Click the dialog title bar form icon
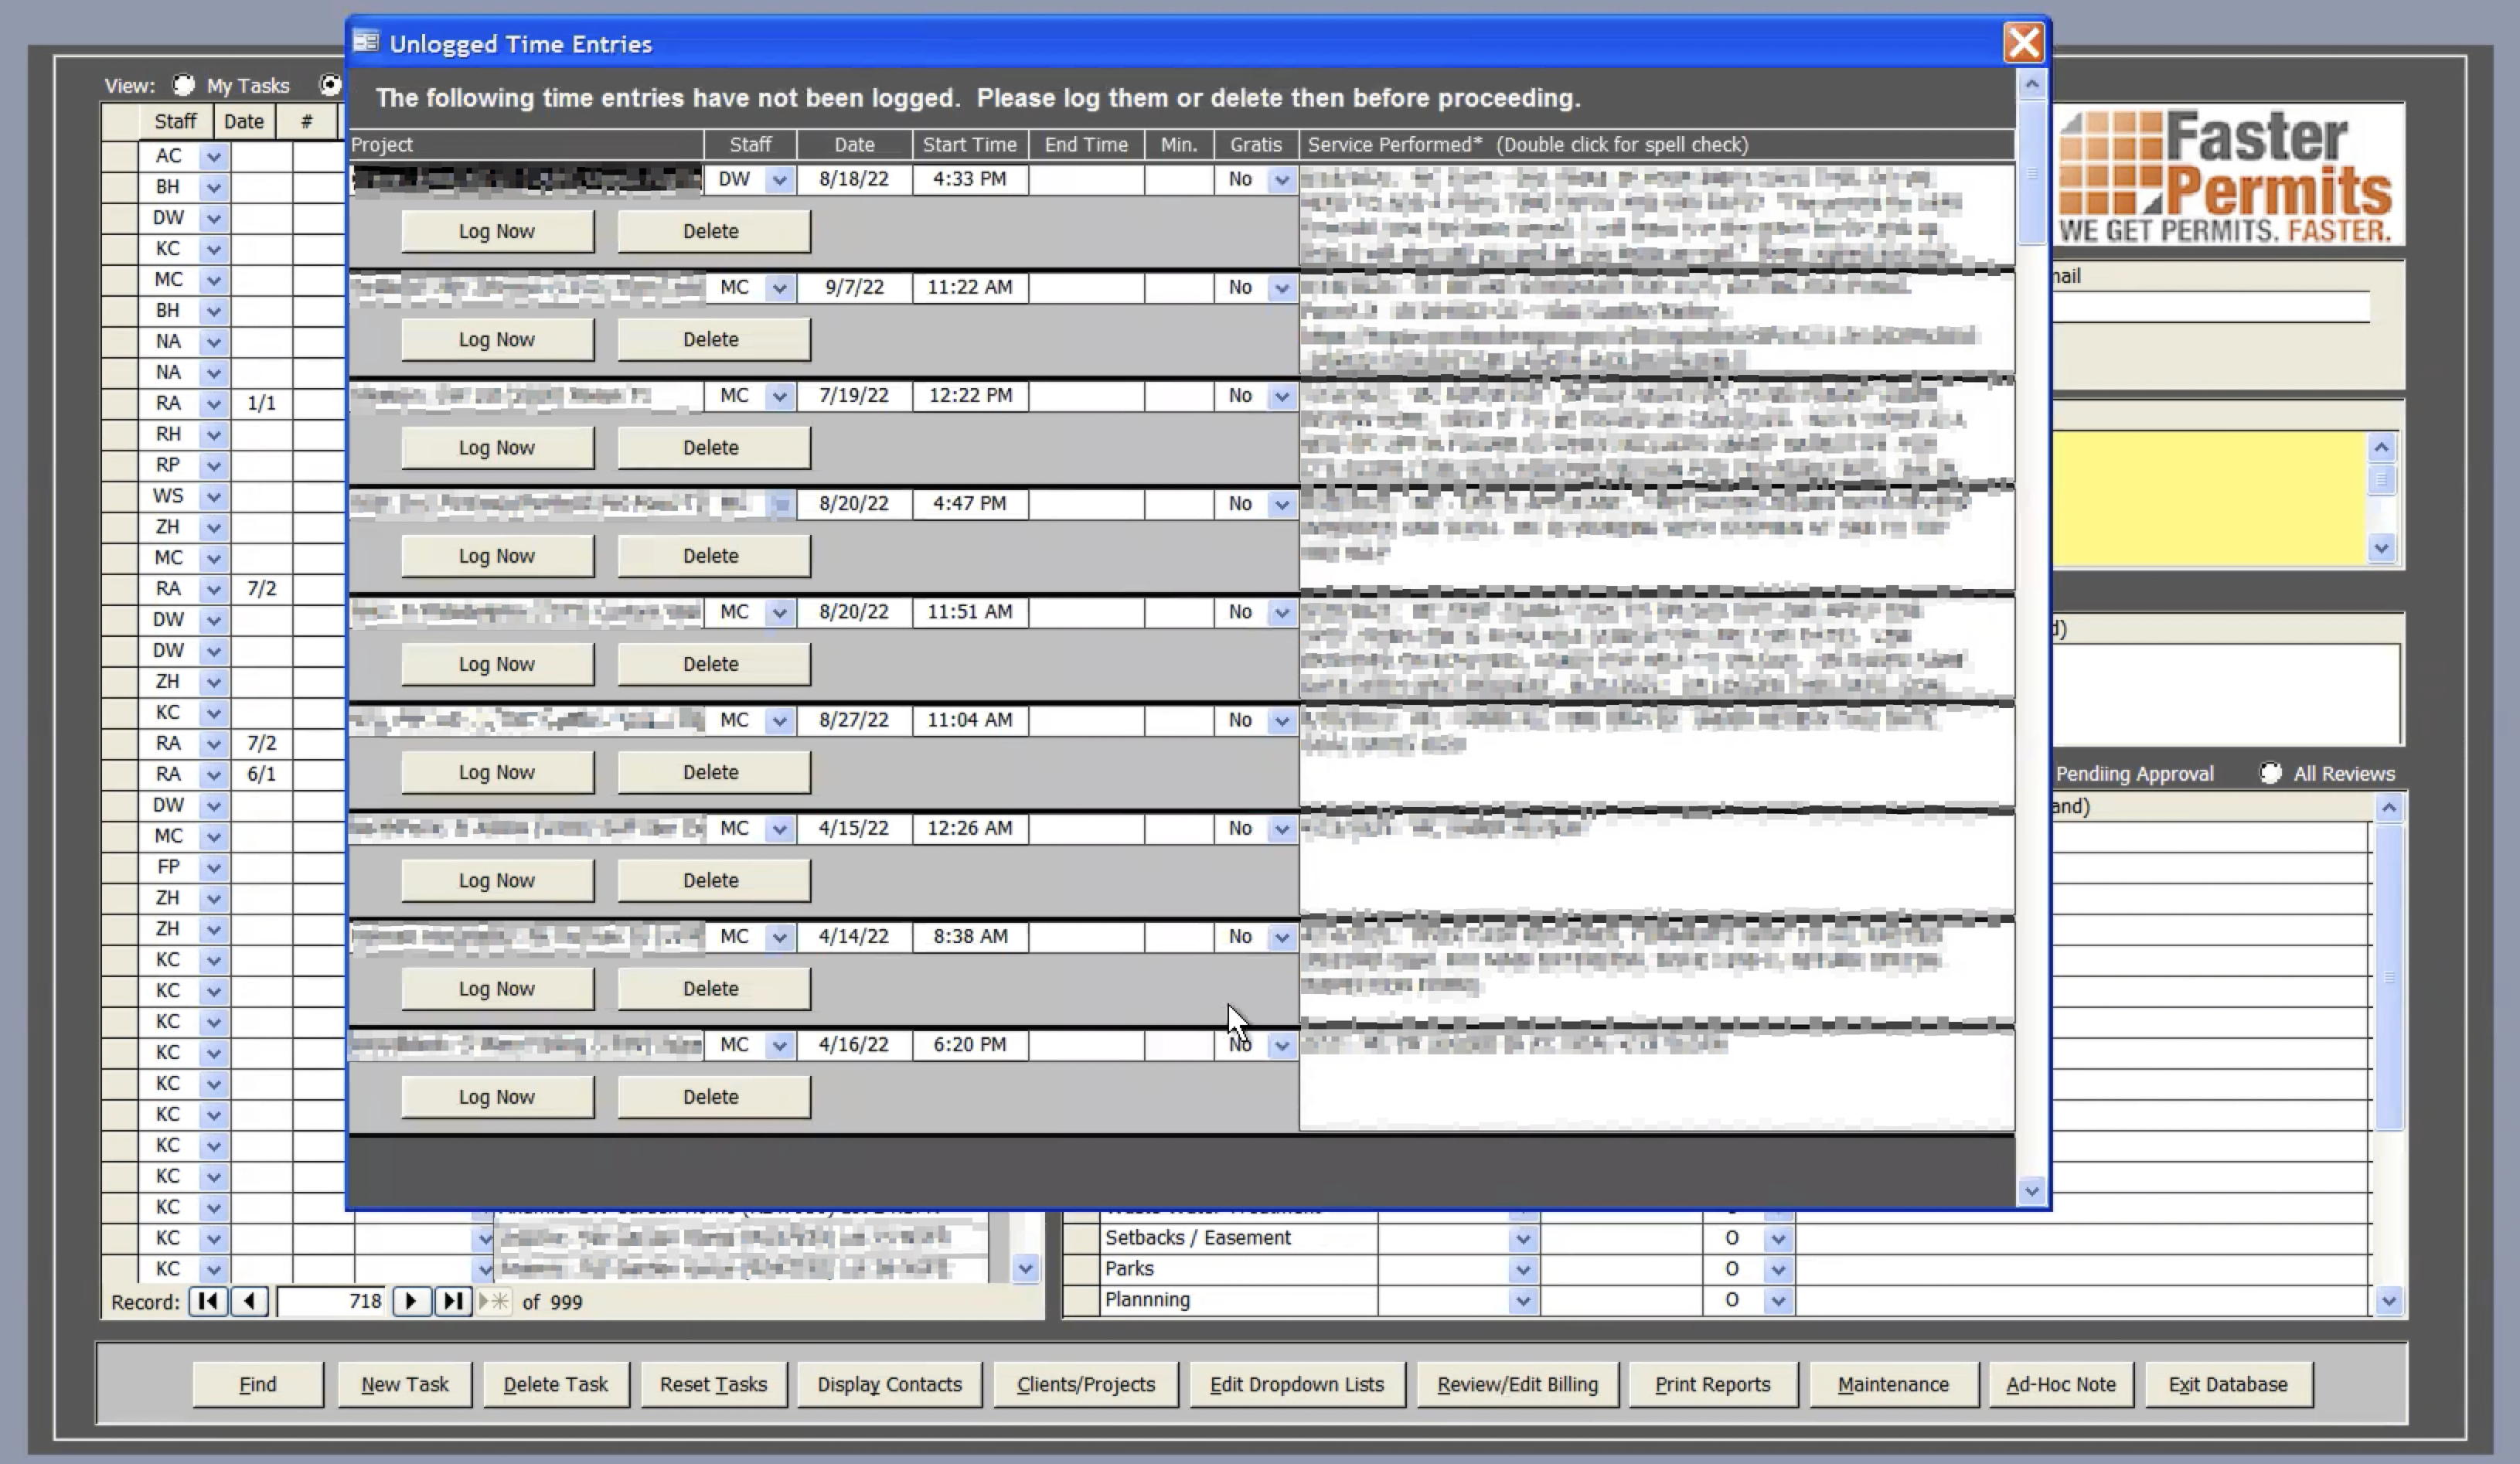Viewport: 2520px width, 1464px height. 367,43
